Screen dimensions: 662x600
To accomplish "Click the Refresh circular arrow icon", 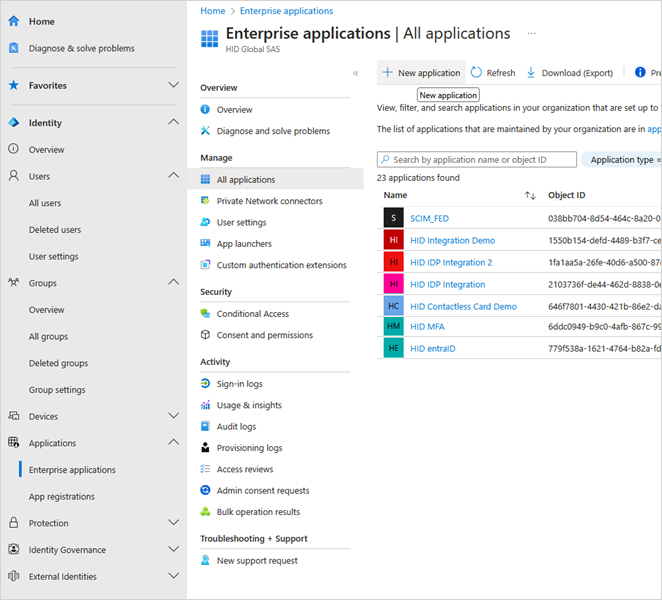I will pos(476,73).
